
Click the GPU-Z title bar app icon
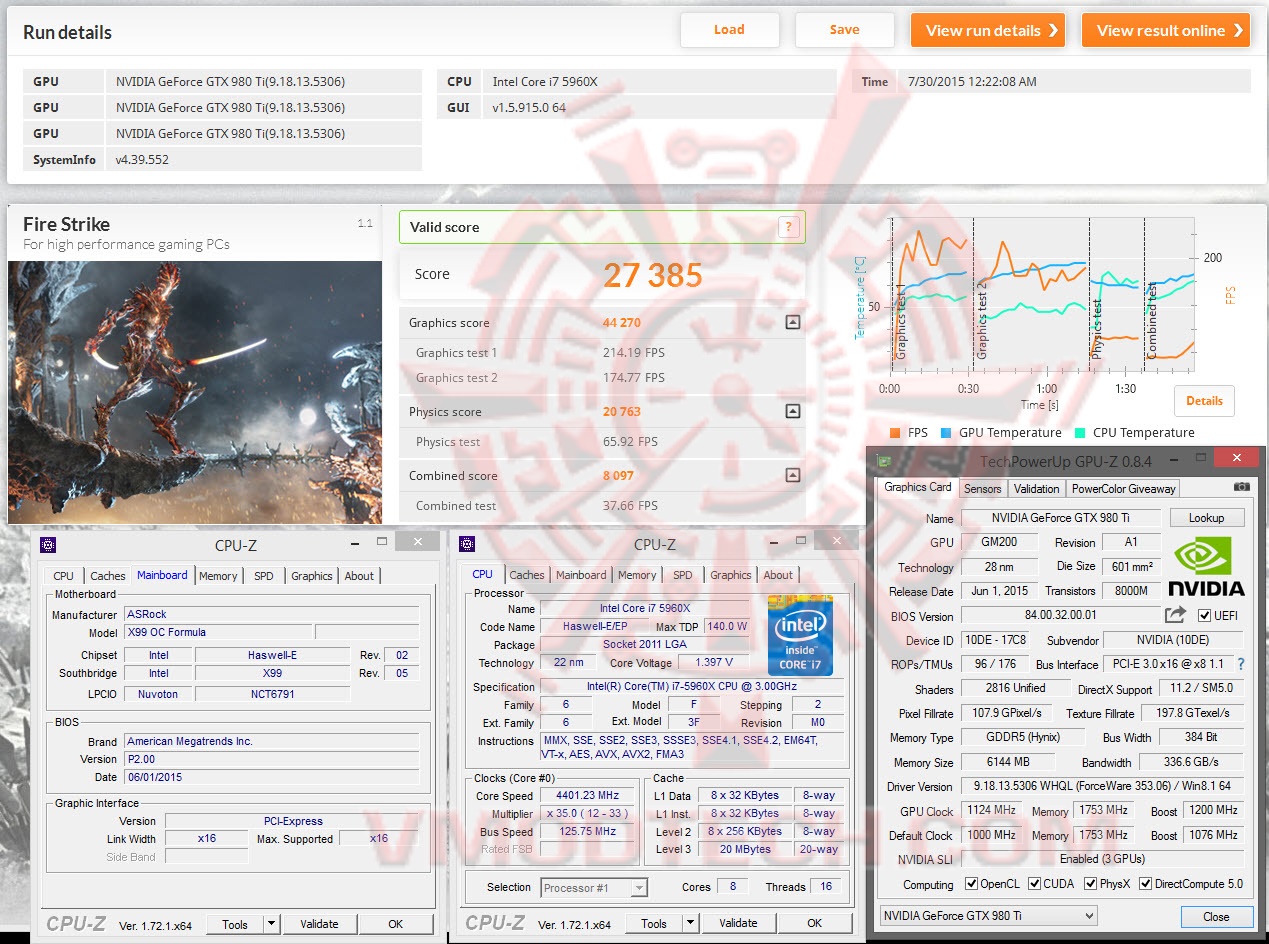883,461
